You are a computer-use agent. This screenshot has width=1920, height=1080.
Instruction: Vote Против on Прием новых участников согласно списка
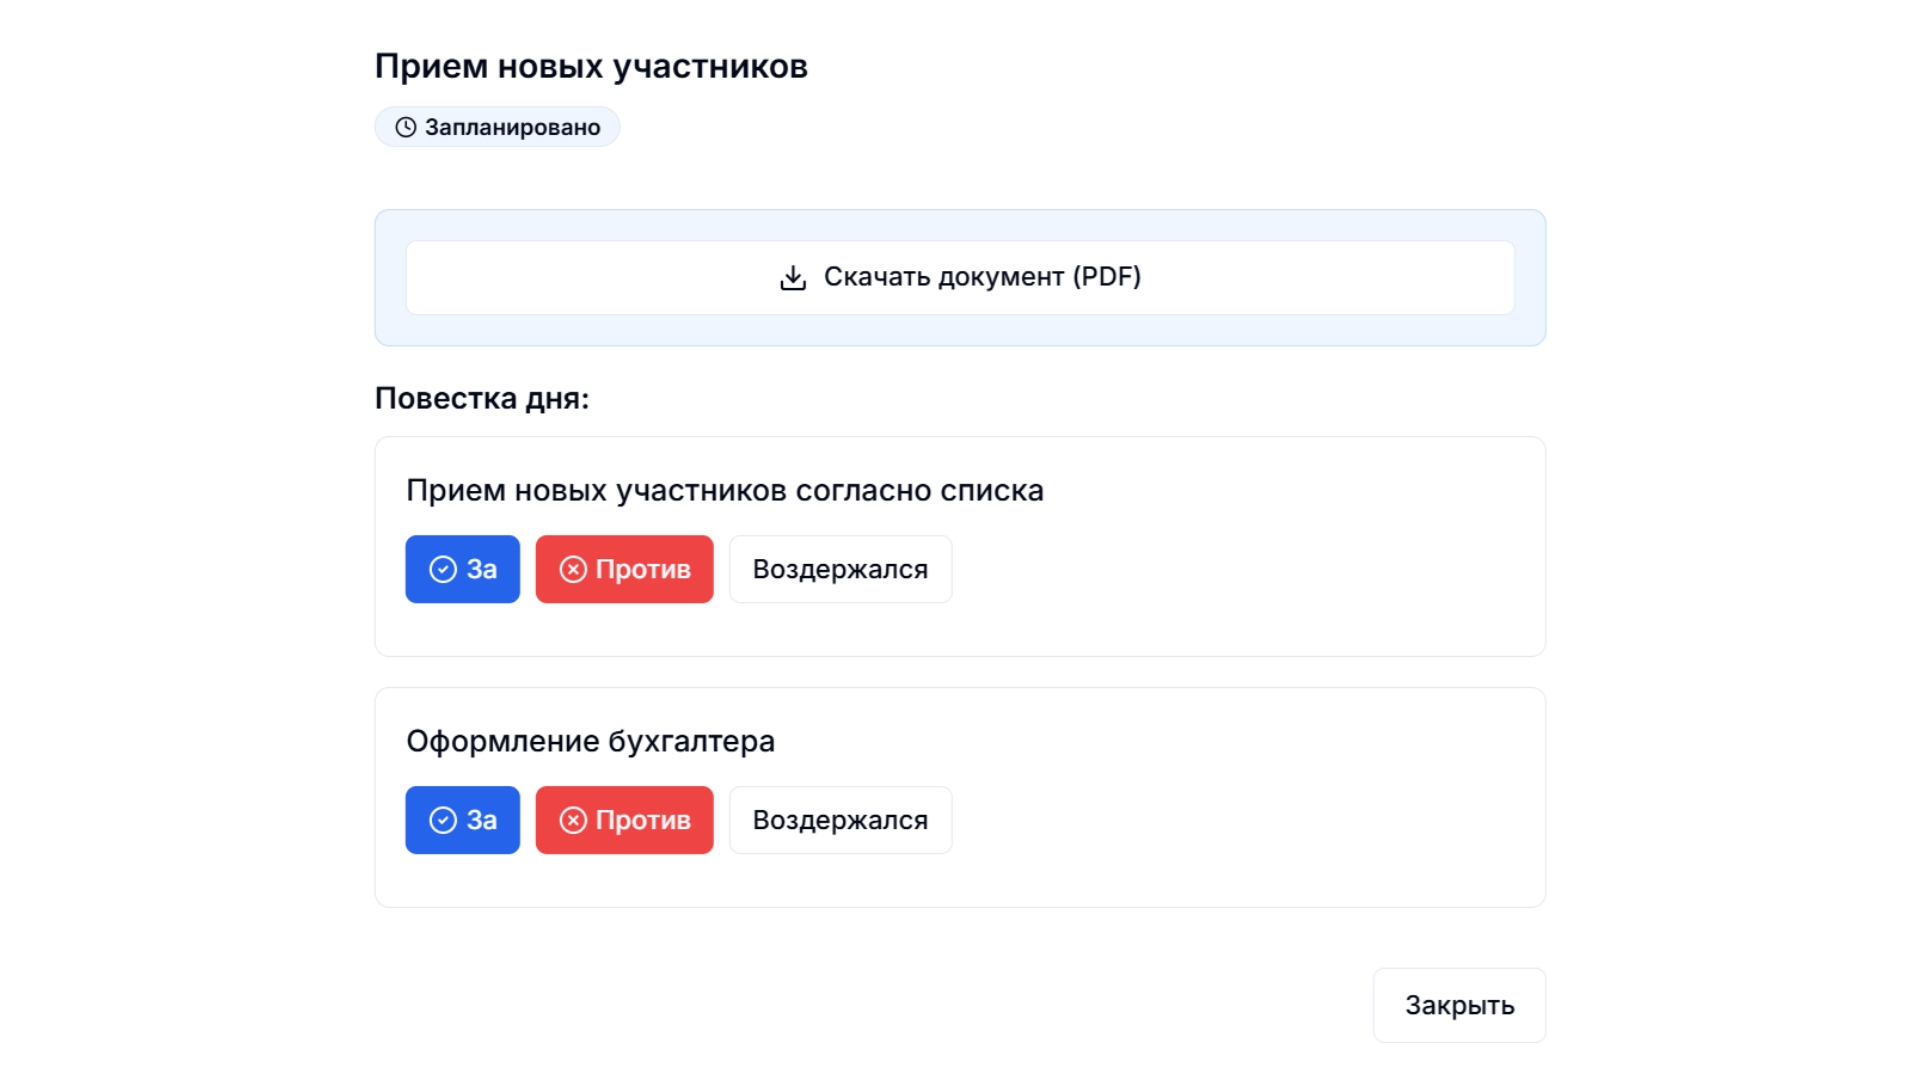[624, 569]
